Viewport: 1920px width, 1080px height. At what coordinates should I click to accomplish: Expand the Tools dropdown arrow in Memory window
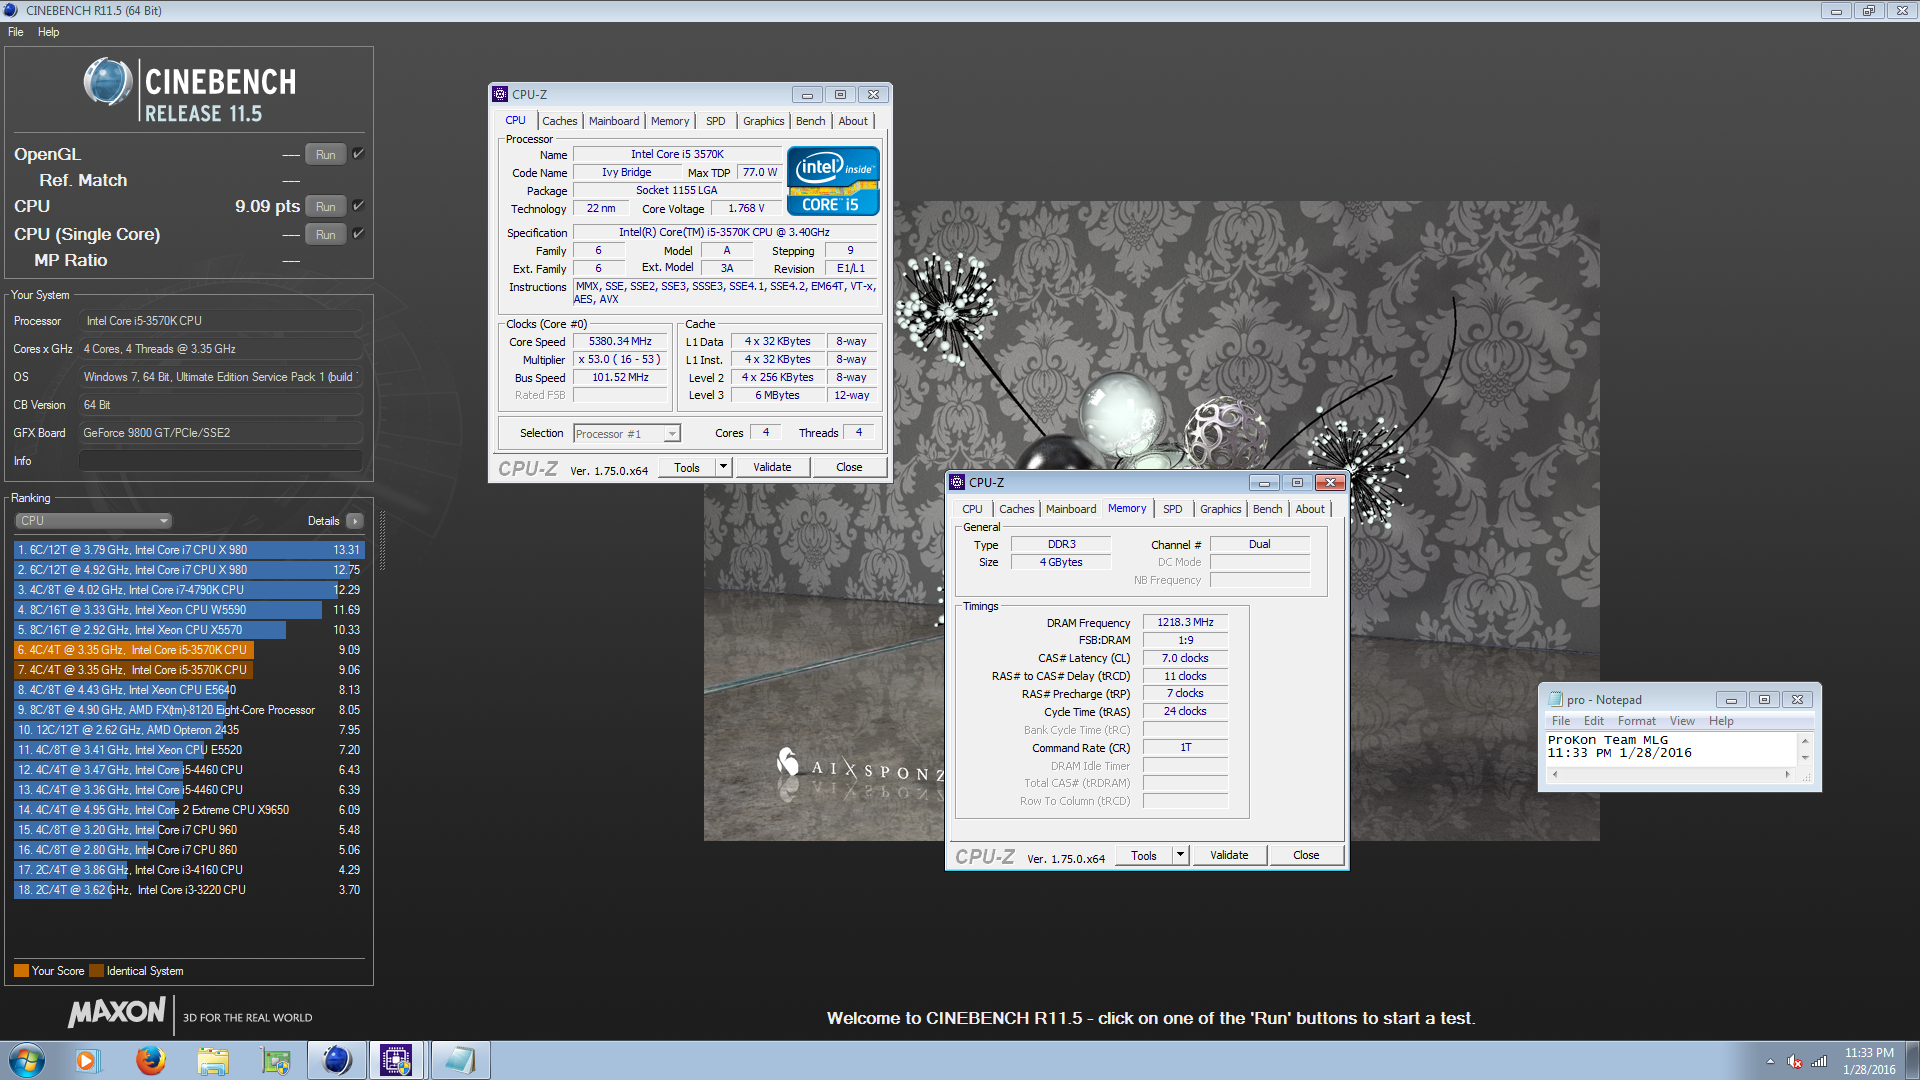pyautogui.click(x=1180, y=855)
